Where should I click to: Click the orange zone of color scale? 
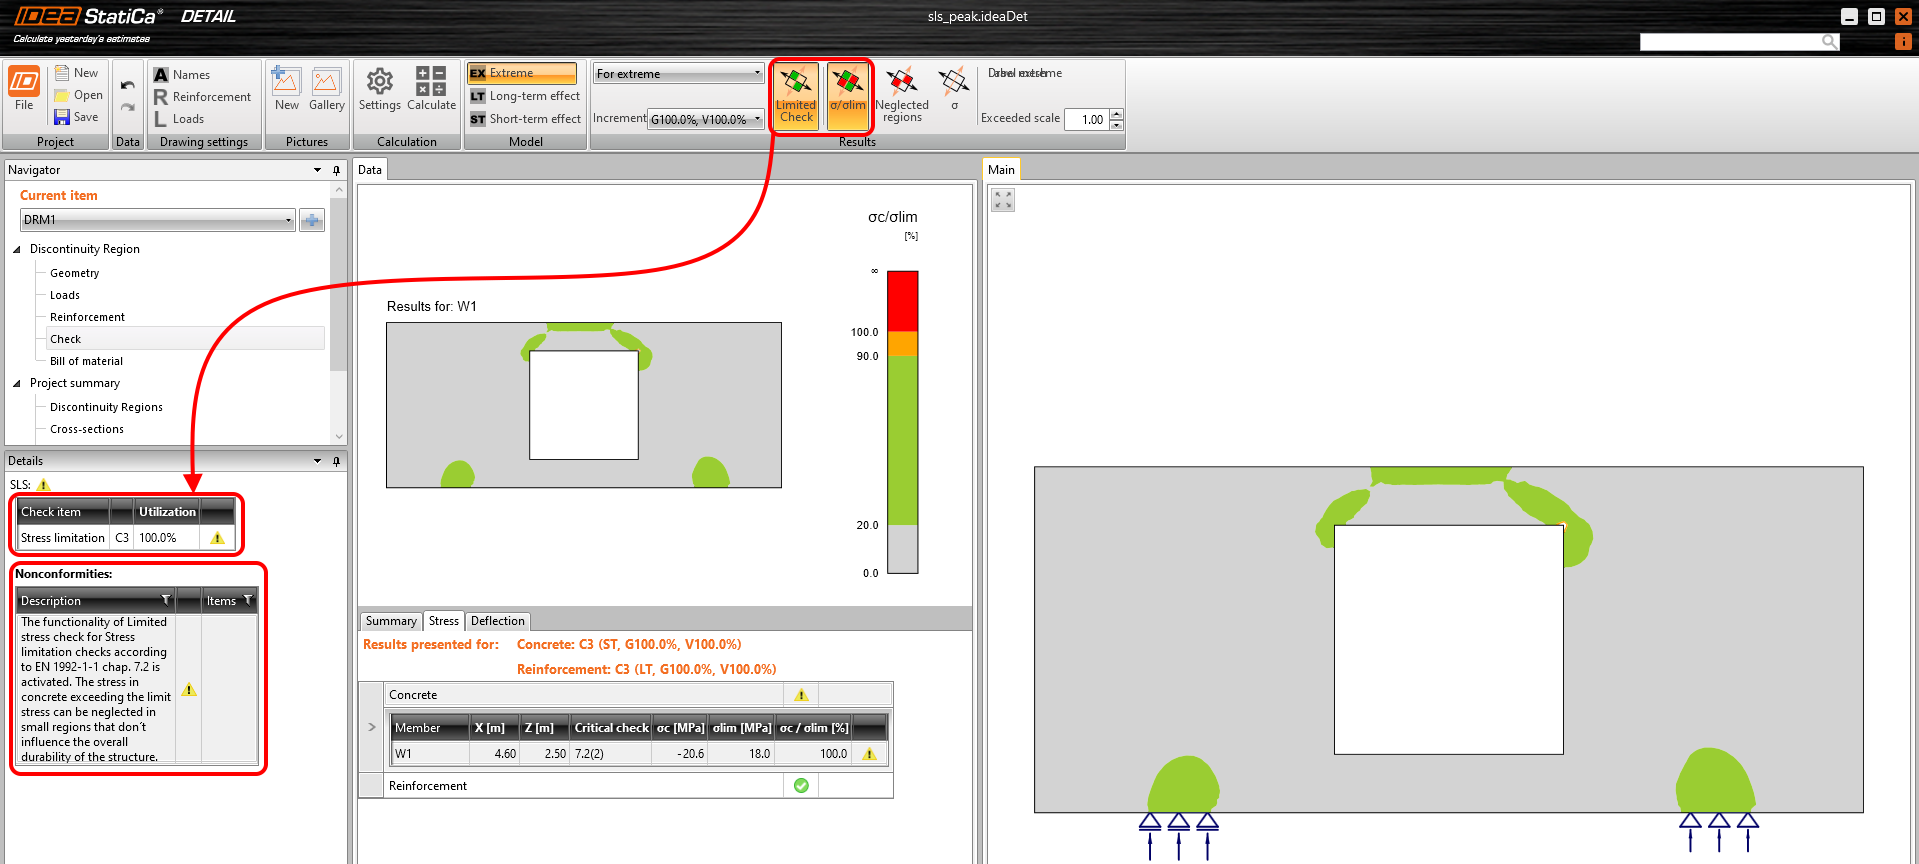tap(903, 343)
